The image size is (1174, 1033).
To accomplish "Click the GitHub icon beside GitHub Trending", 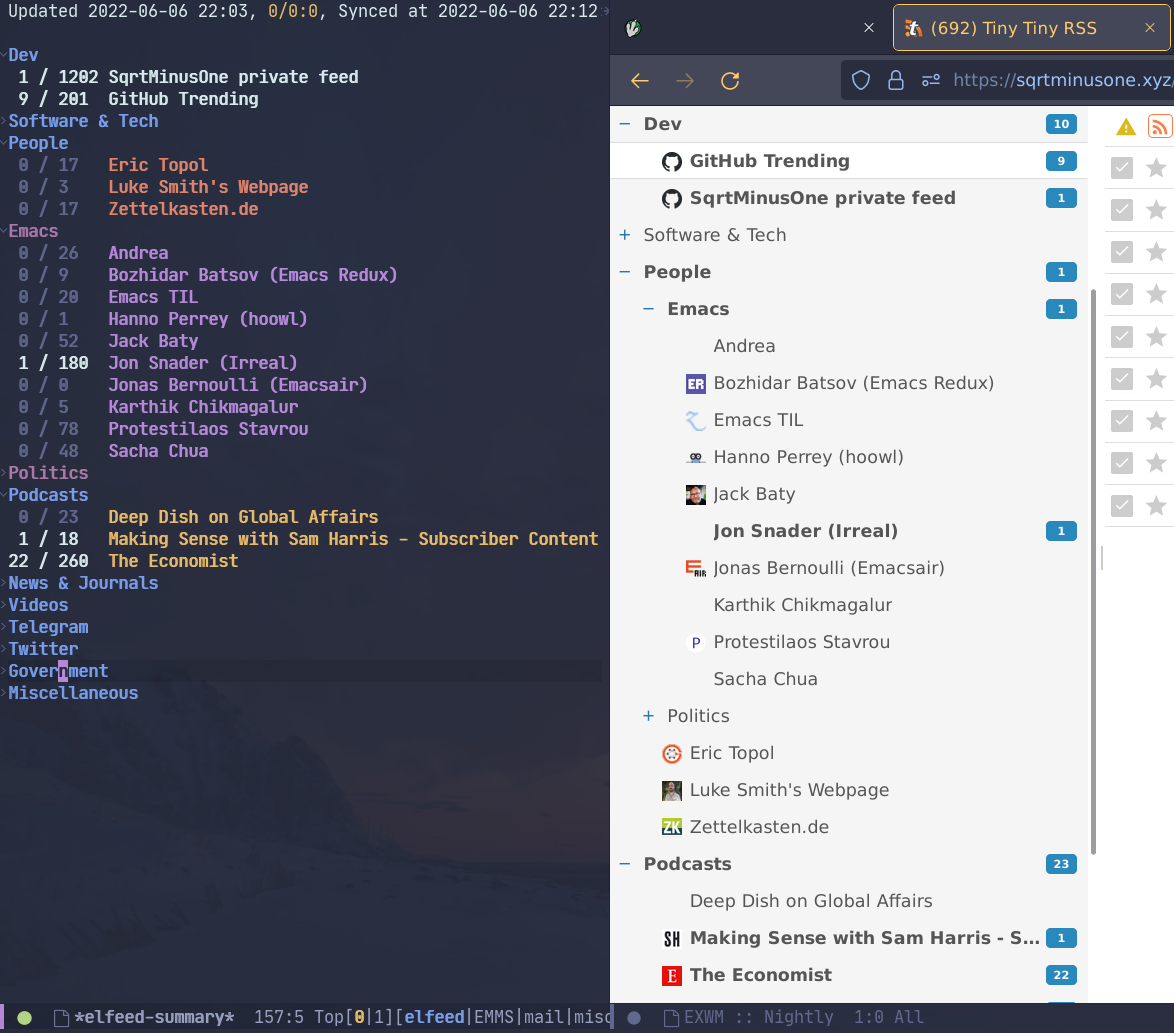I will (671, 160).
